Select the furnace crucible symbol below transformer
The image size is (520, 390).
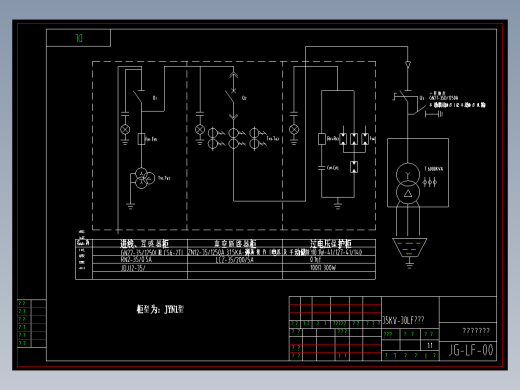[409, 247]
